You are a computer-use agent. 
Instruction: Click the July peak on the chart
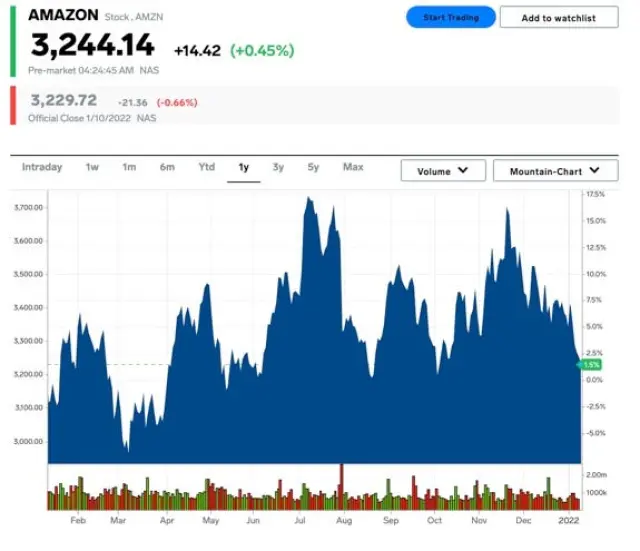pos(309,200)
